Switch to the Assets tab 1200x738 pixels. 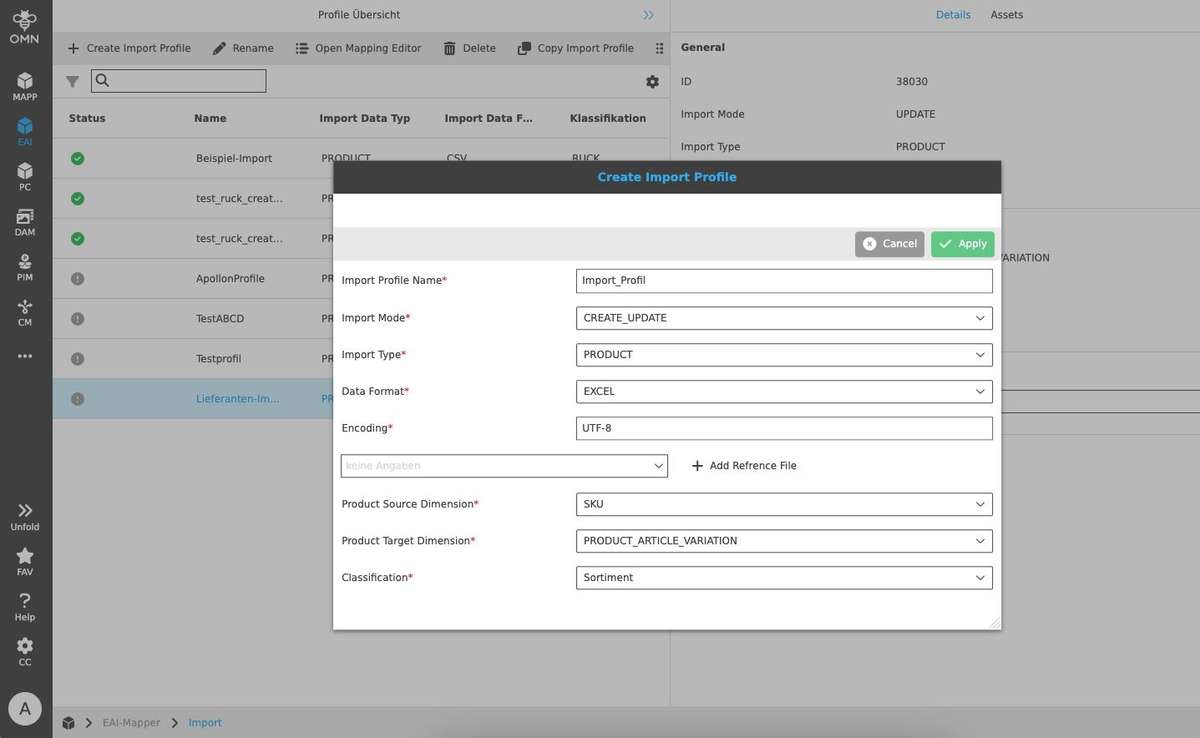(x=1006, y=15)
